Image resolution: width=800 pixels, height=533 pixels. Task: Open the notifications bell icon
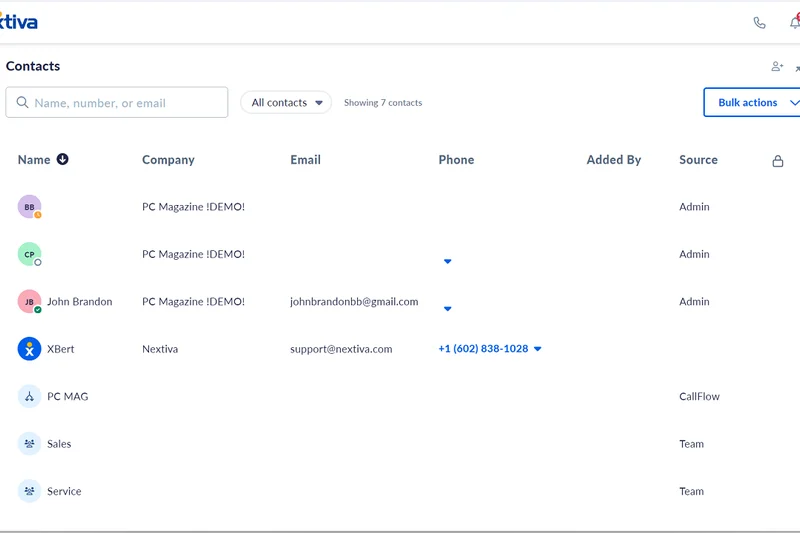point(794,23)
